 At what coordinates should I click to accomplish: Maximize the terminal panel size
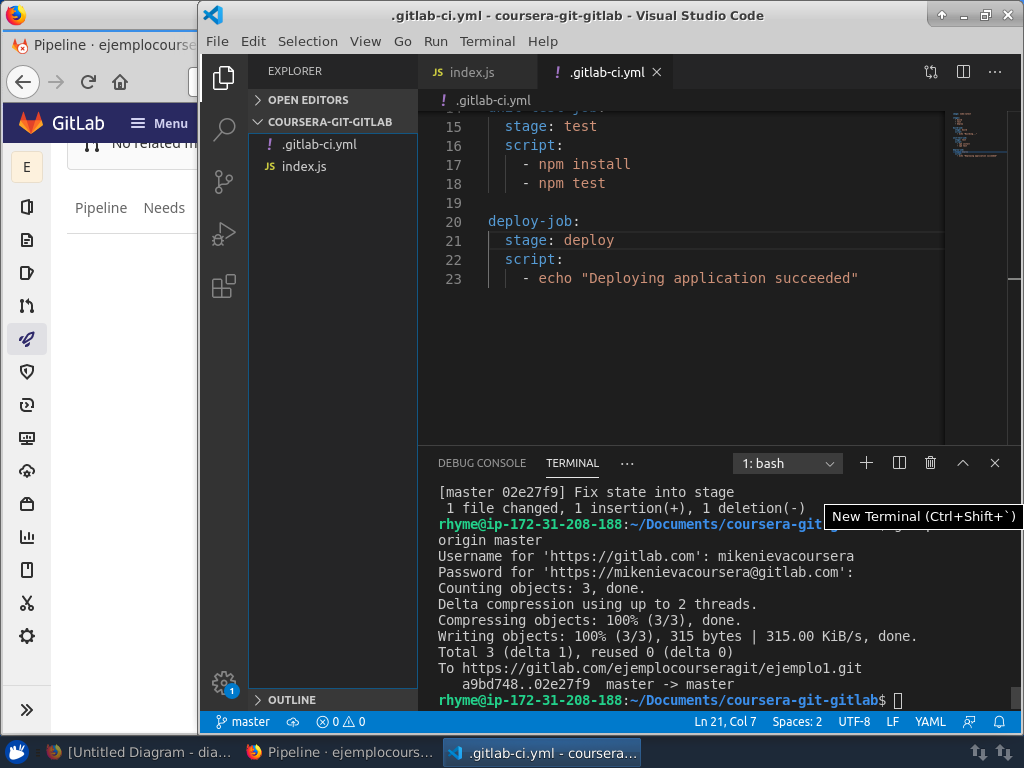tap(963, 463)
